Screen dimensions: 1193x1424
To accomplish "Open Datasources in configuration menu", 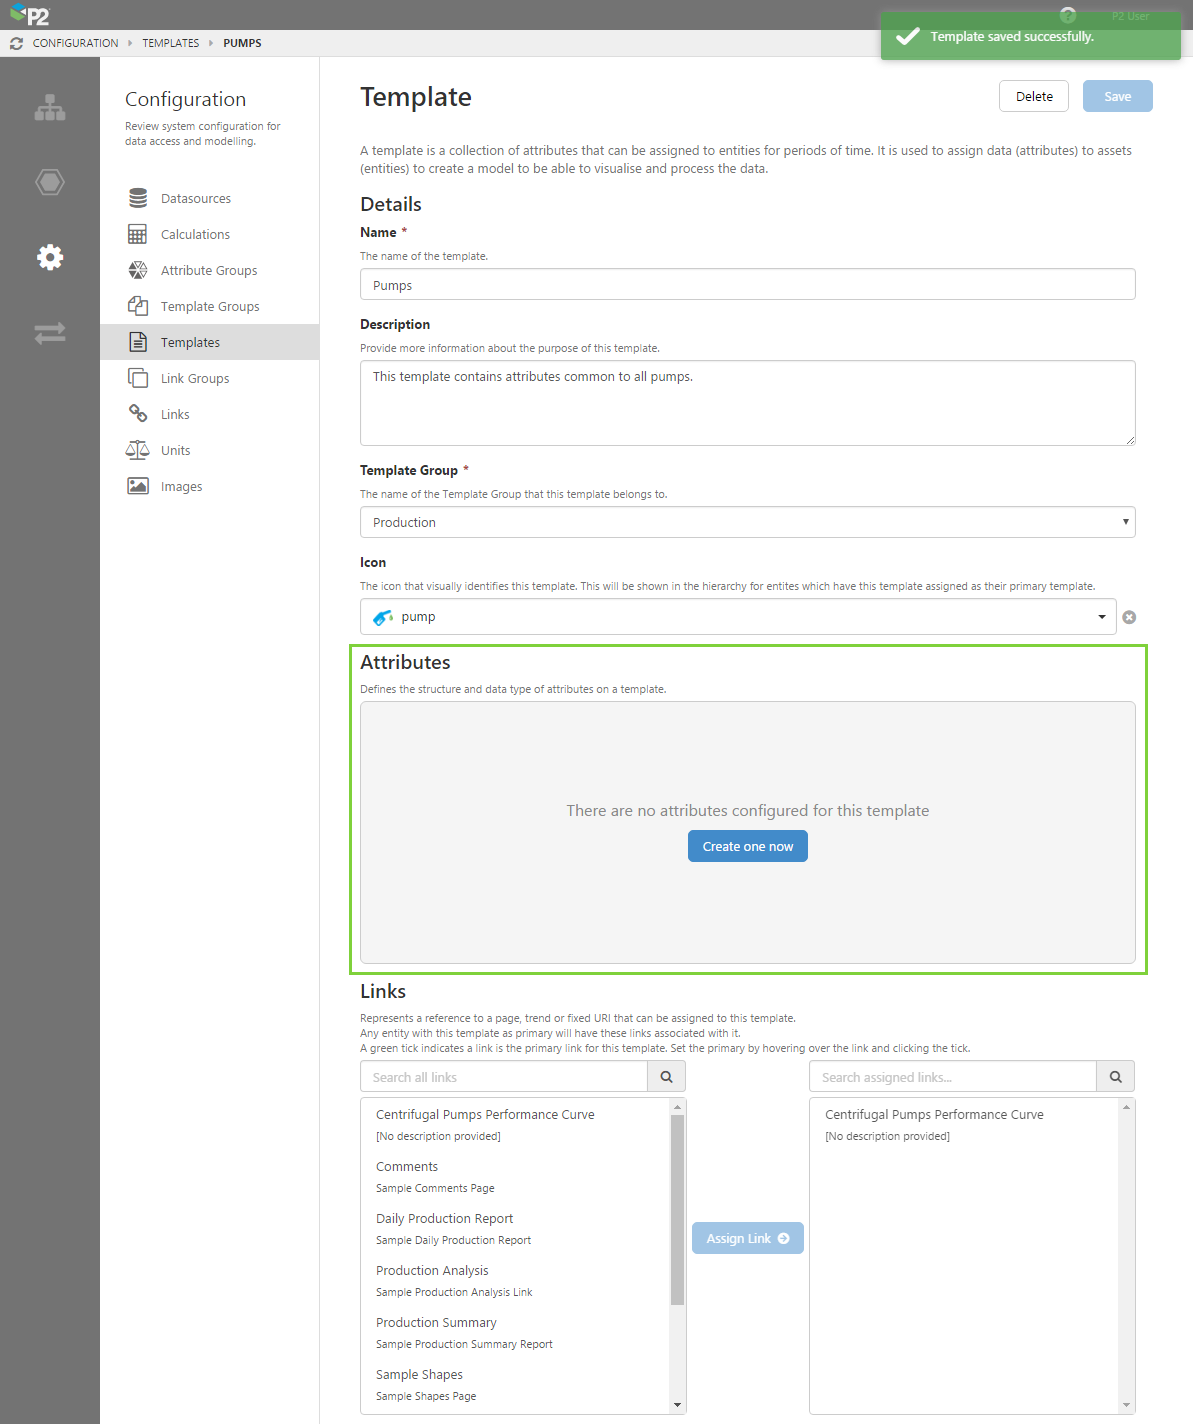I will [x=195, y=198].
